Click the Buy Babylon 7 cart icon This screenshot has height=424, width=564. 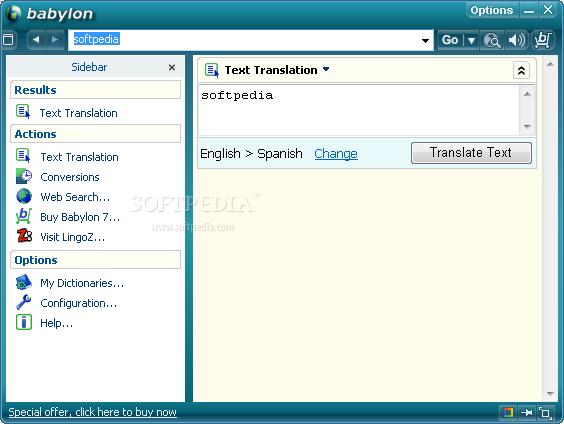(x=24, y=216)
